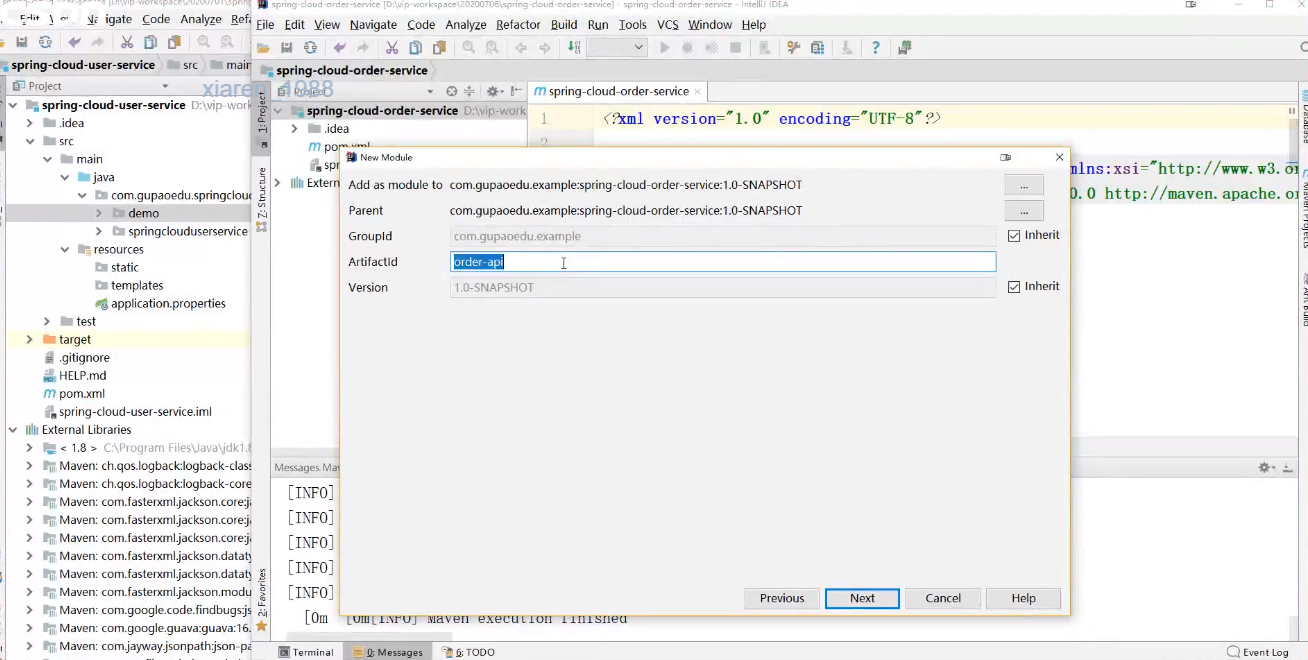Collapse the External Libraries node in user-service
Image resolution: width=1308 pixels, height=660 pixels.
pyautogui.click(x=14, y=429)
